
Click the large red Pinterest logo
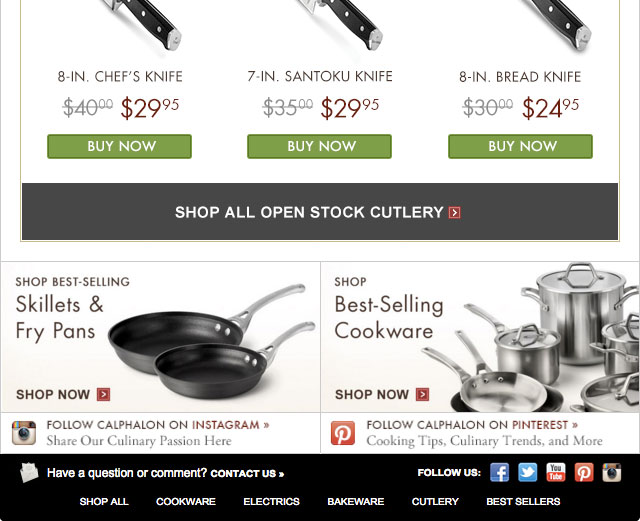click(343, 433)
